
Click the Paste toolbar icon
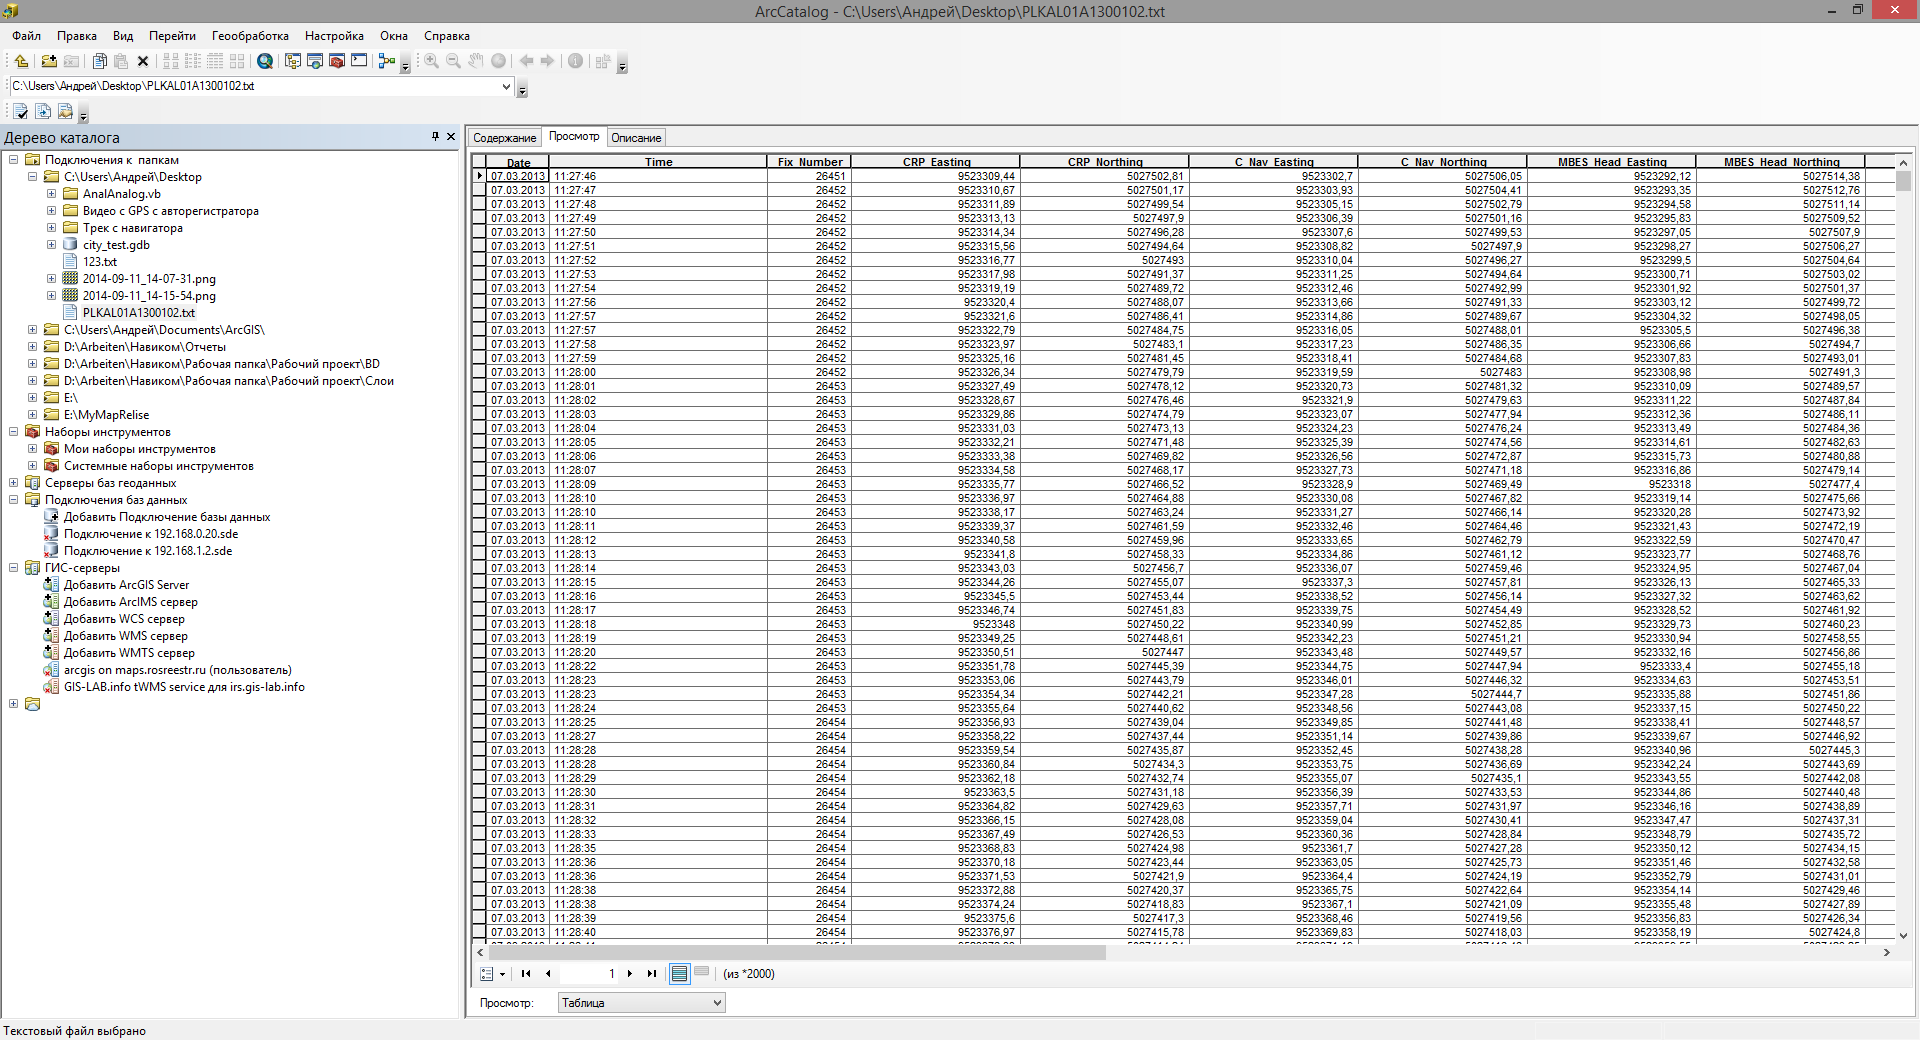(120, 61)
